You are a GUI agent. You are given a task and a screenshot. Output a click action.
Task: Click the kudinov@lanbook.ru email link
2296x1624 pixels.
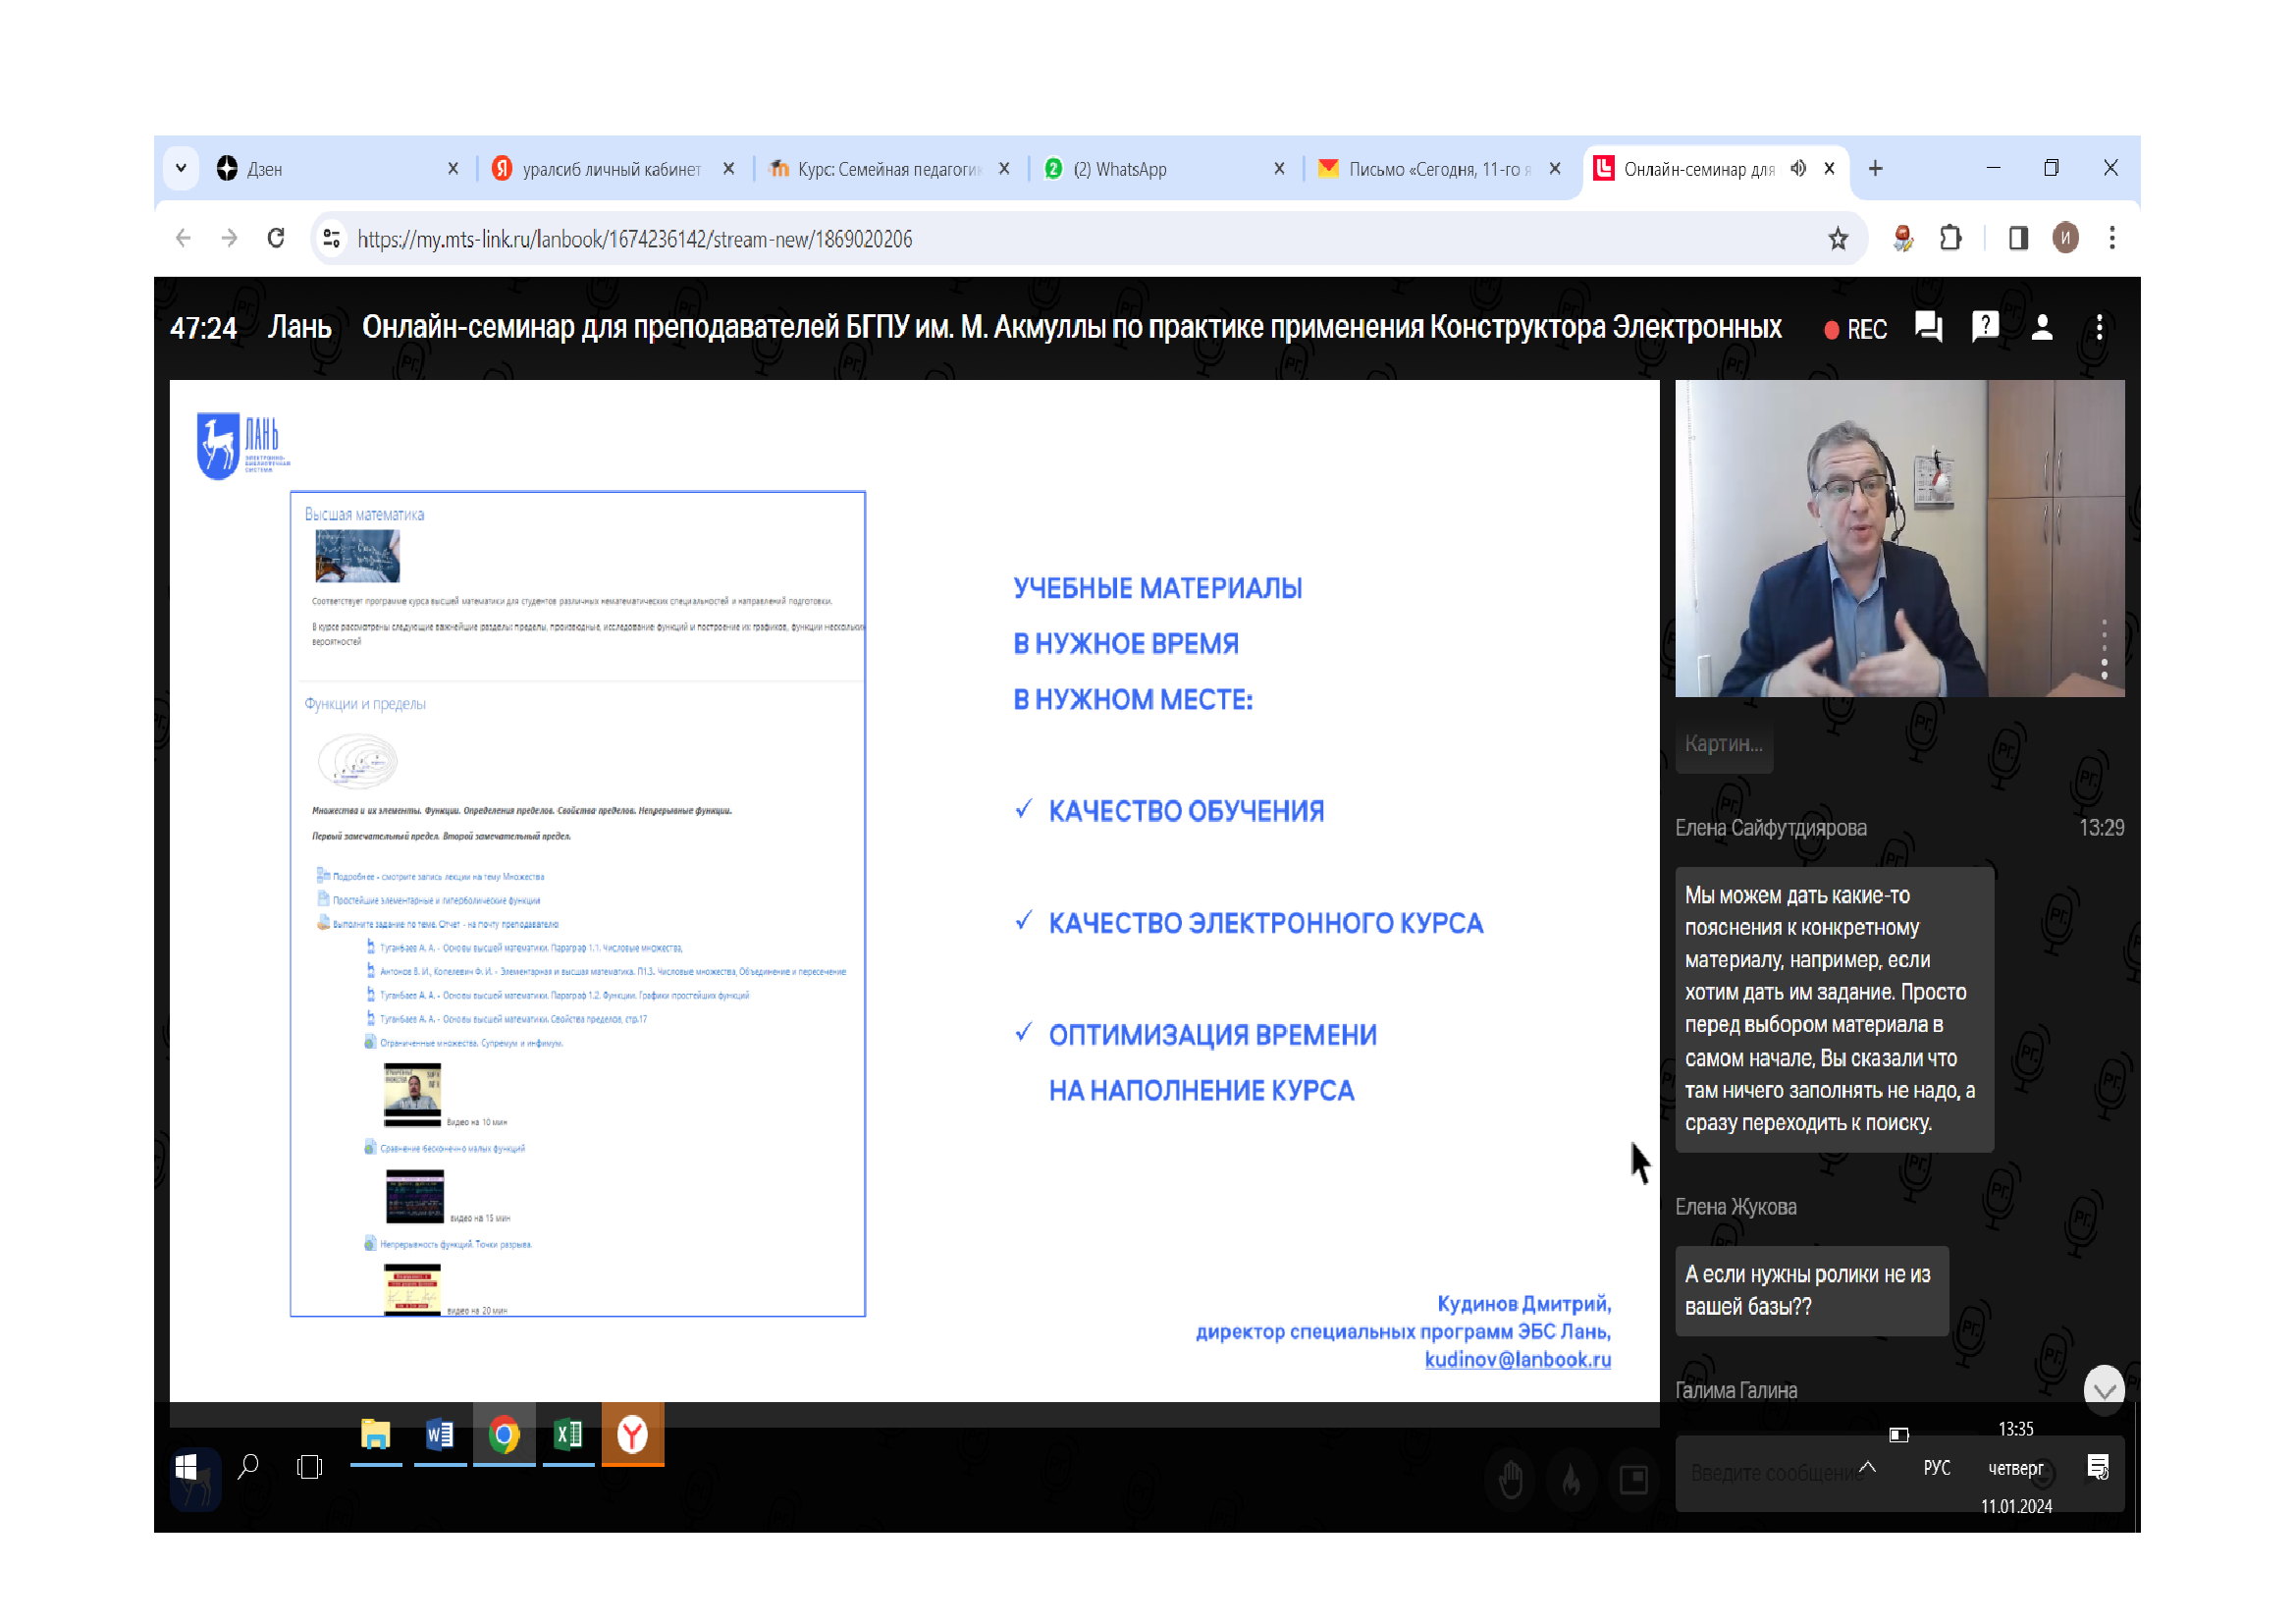1517,1359
